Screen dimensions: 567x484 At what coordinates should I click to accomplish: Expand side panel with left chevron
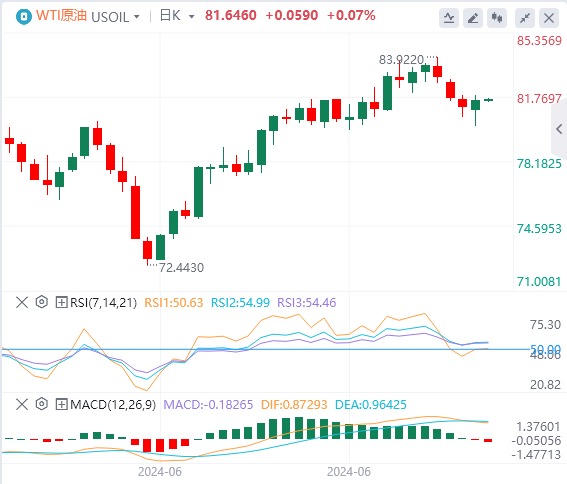pyautogui.click(x=559, y=129)
